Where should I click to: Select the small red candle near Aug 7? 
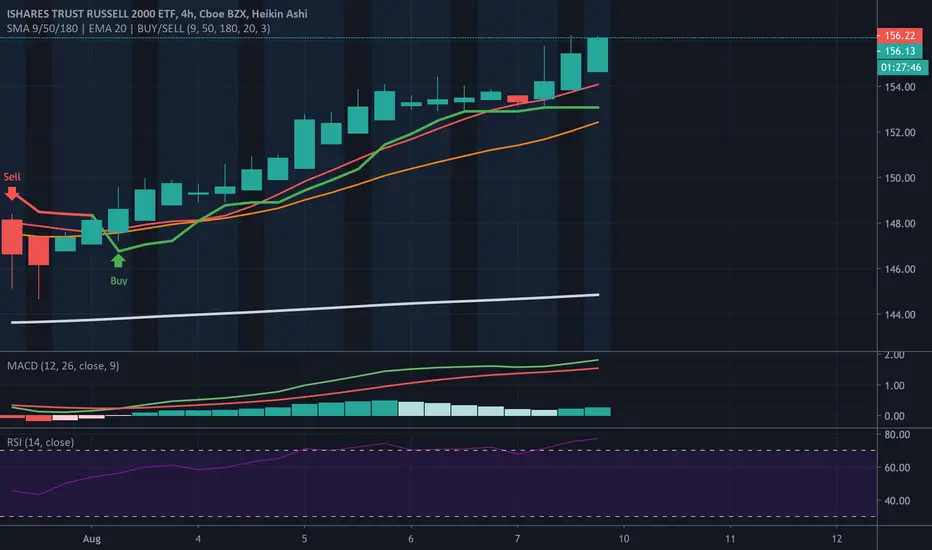click(517, 99)
